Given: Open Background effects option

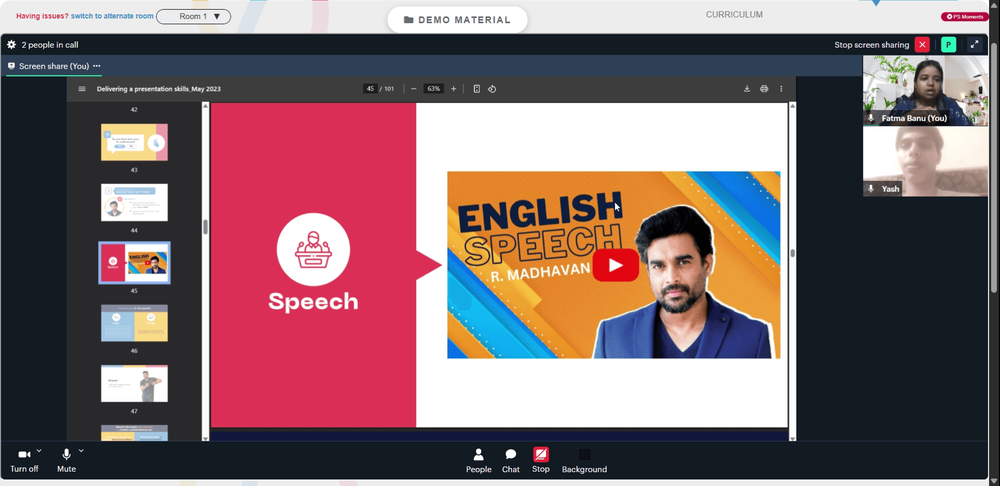Looking at the screenshot, I should pyautogui.click(x=584, y=460).
